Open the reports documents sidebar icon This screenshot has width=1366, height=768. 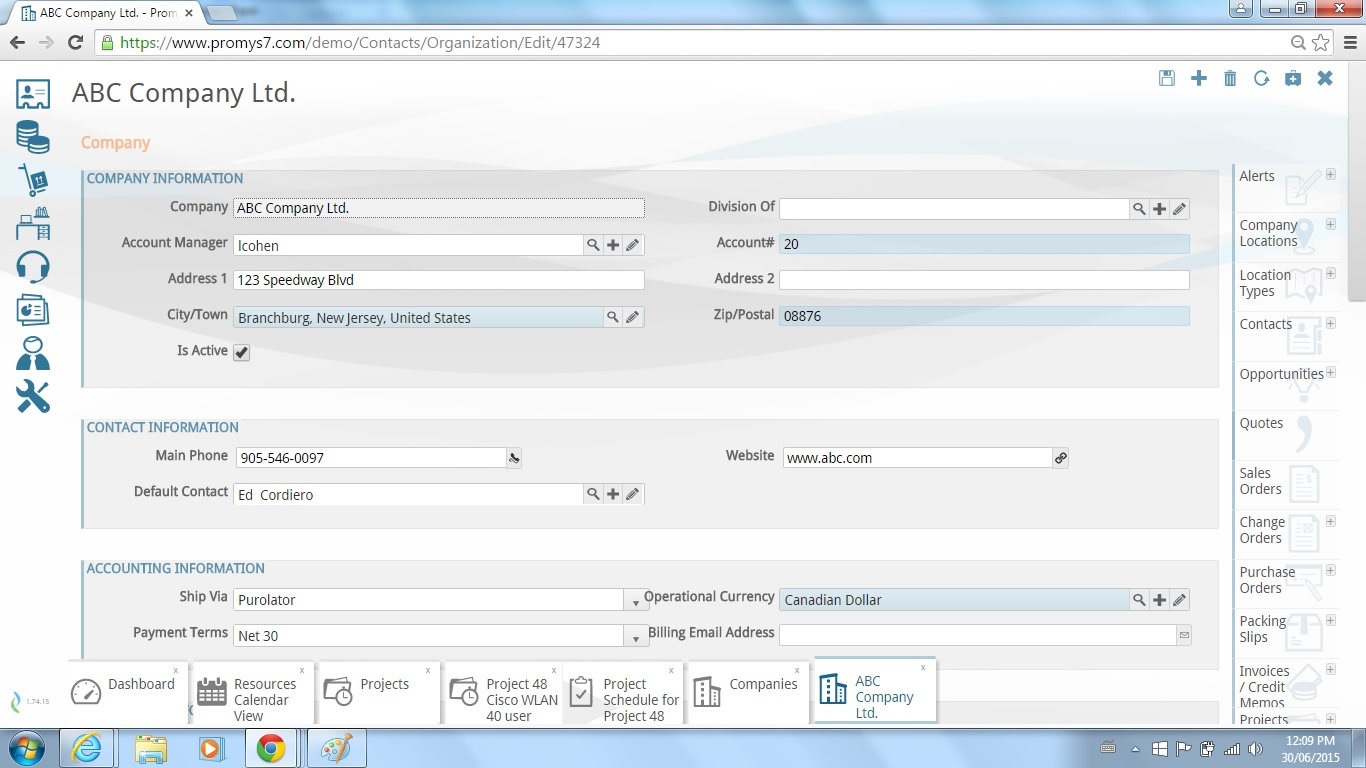pos(33,310)
